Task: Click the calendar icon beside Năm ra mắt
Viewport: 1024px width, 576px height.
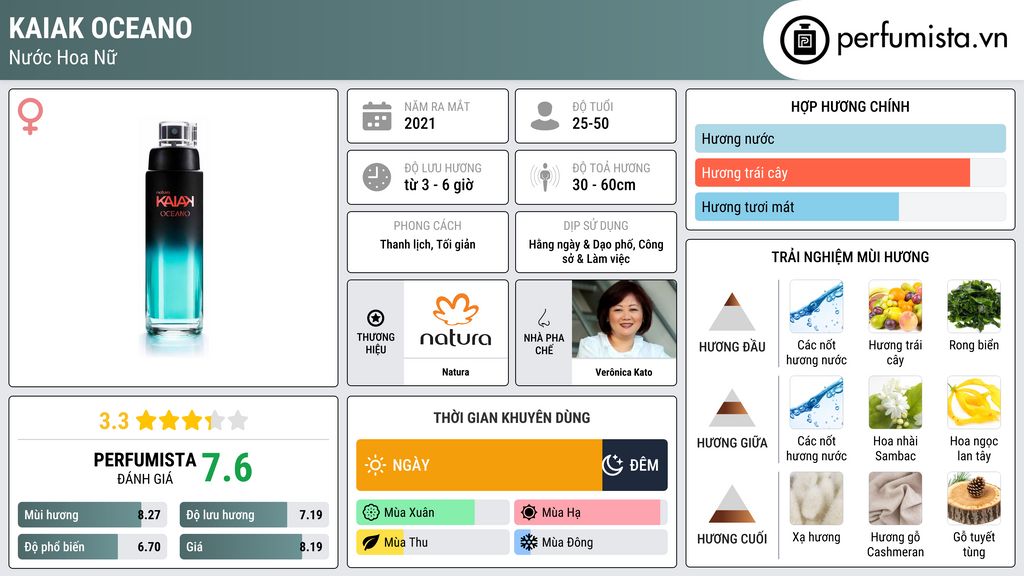Action: click(377, 116)
